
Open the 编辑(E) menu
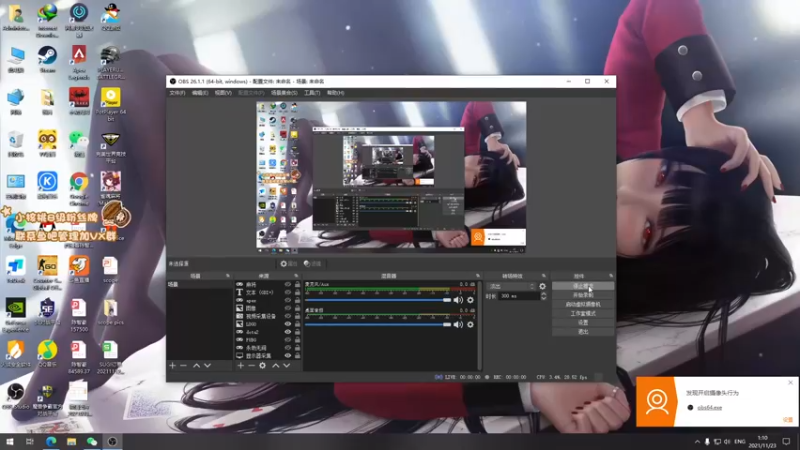coord(200,93)
